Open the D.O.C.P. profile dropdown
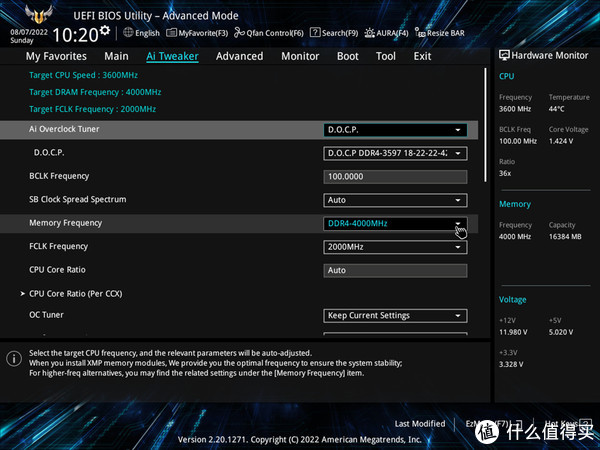The image size is (600, 450). (395, 153)
